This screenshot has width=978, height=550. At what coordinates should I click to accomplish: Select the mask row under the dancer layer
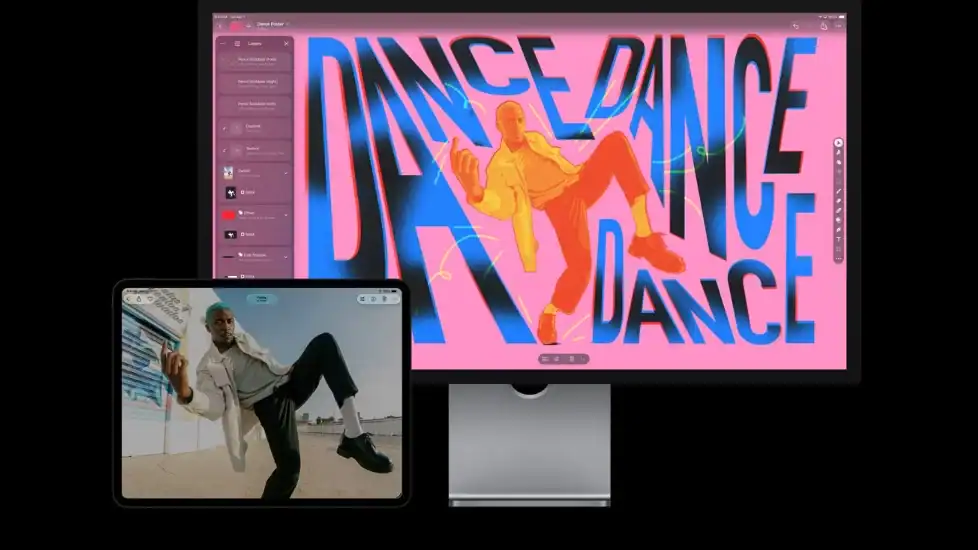coord(254,193)
